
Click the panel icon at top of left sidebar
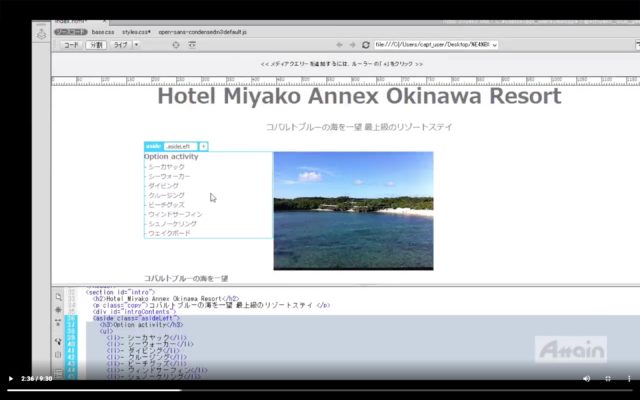[x=41, y=35]
